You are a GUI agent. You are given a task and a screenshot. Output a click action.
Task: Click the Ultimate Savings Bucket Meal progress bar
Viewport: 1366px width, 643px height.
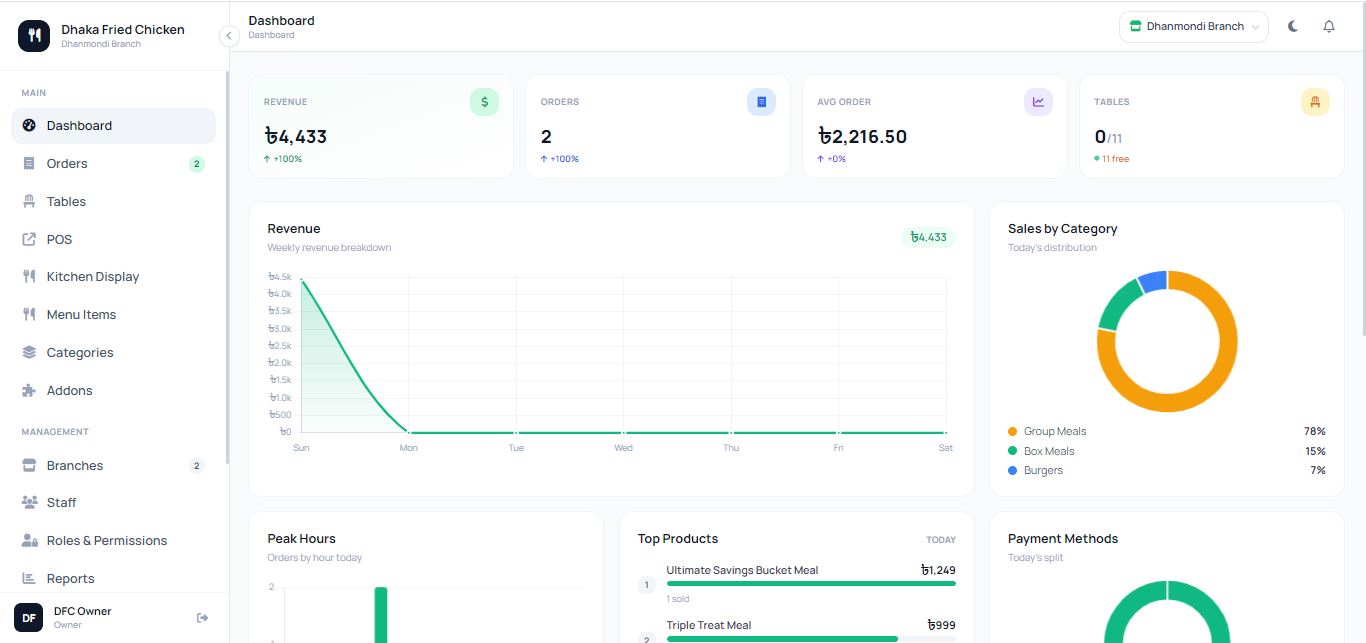coord(811,583)
